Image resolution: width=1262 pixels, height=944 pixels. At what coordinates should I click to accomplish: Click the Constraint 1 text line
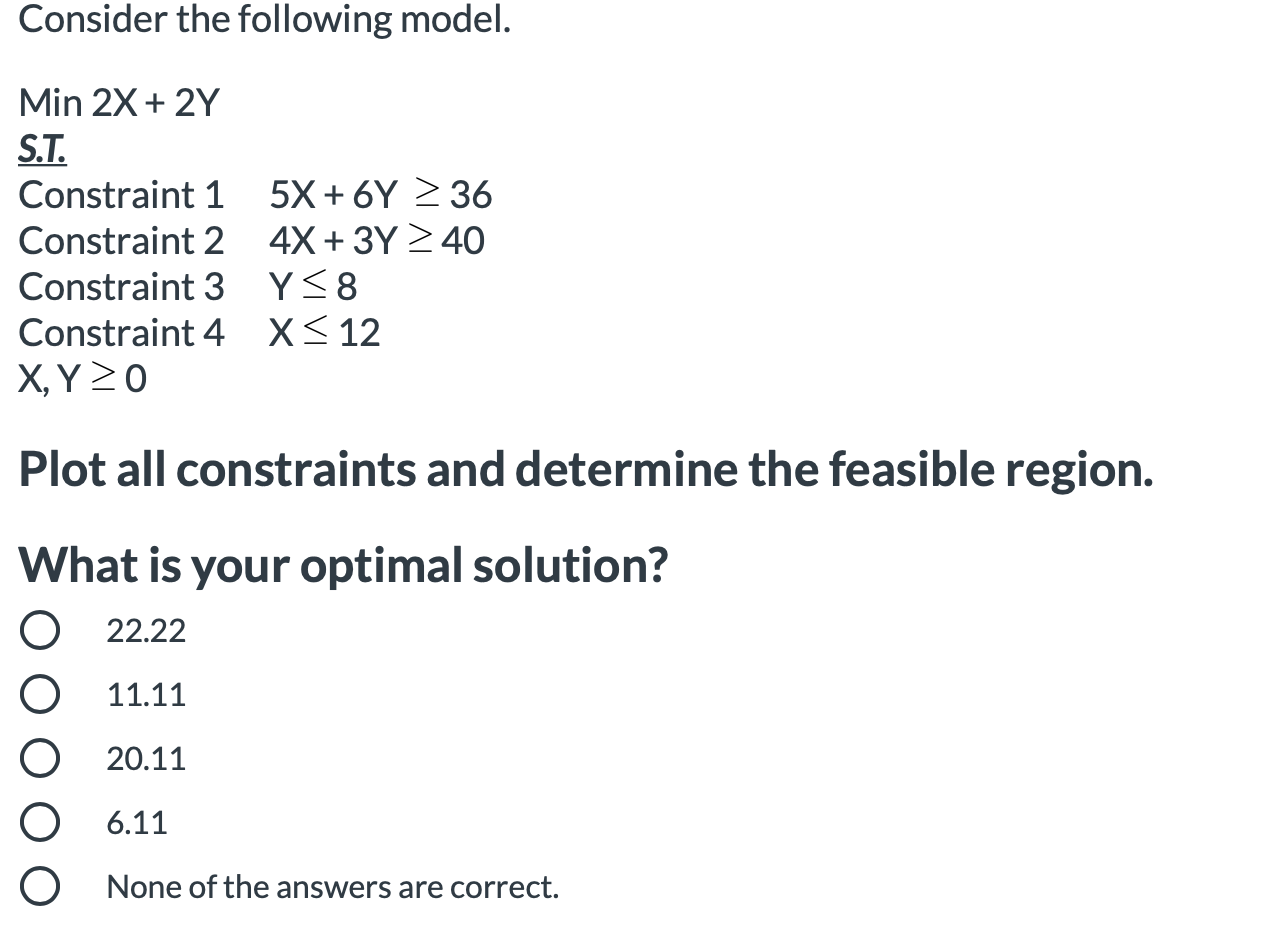click(x=255, y=194)
